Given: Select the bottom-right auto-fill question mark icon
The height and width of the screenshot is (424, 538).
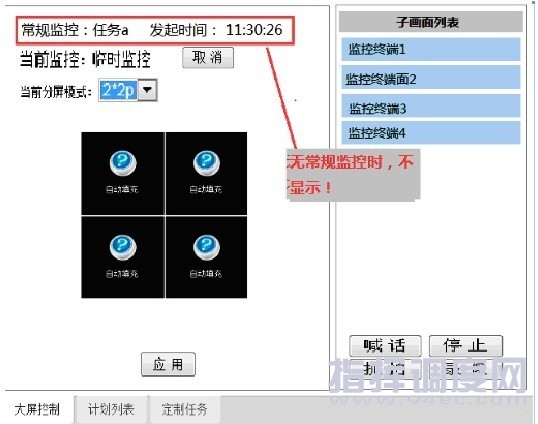Looking at the screenshot, I should [x=207, y=247].
